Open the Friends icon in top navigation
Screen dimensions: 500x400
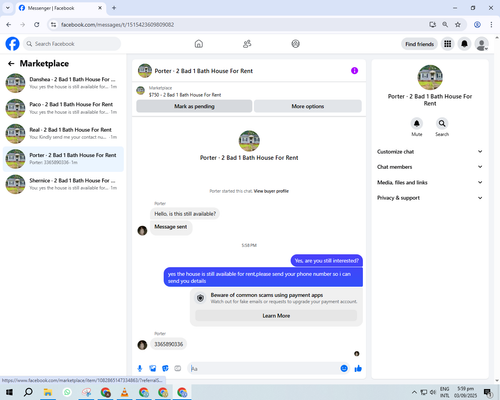(x=247, y=44)
